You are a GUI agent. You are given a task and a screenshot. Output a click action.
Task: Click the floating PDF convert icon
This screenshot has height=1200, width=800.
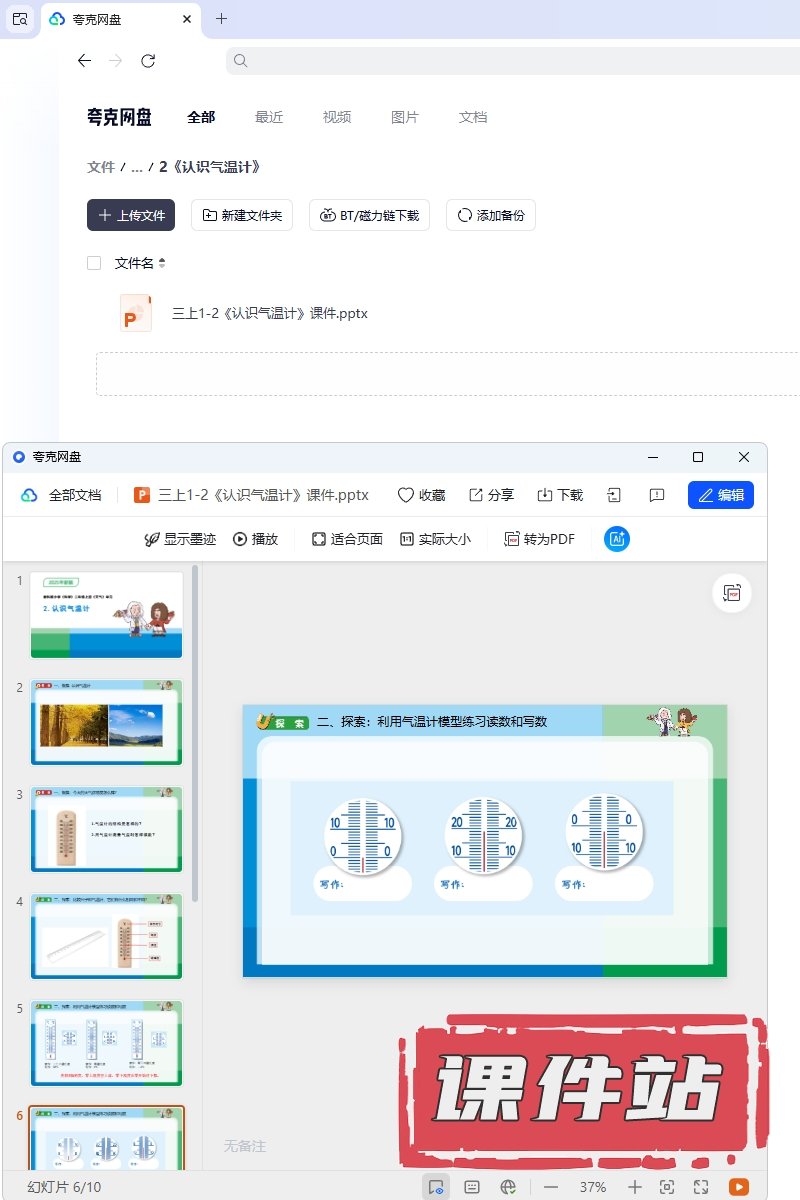tap(732, 593)
